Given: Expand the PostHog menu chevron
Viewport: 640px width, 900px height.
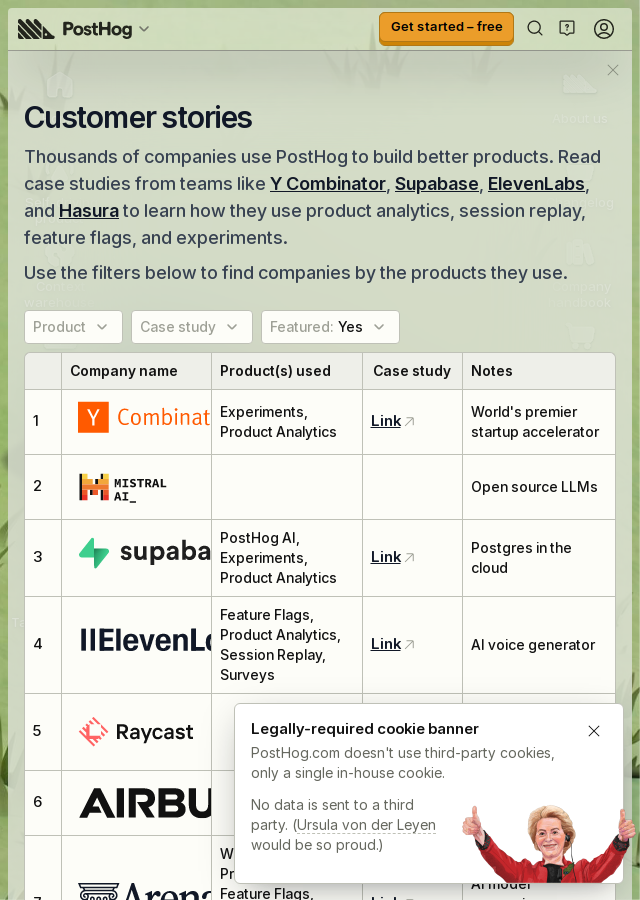Looking at the screenshot, I should (144, 29).
